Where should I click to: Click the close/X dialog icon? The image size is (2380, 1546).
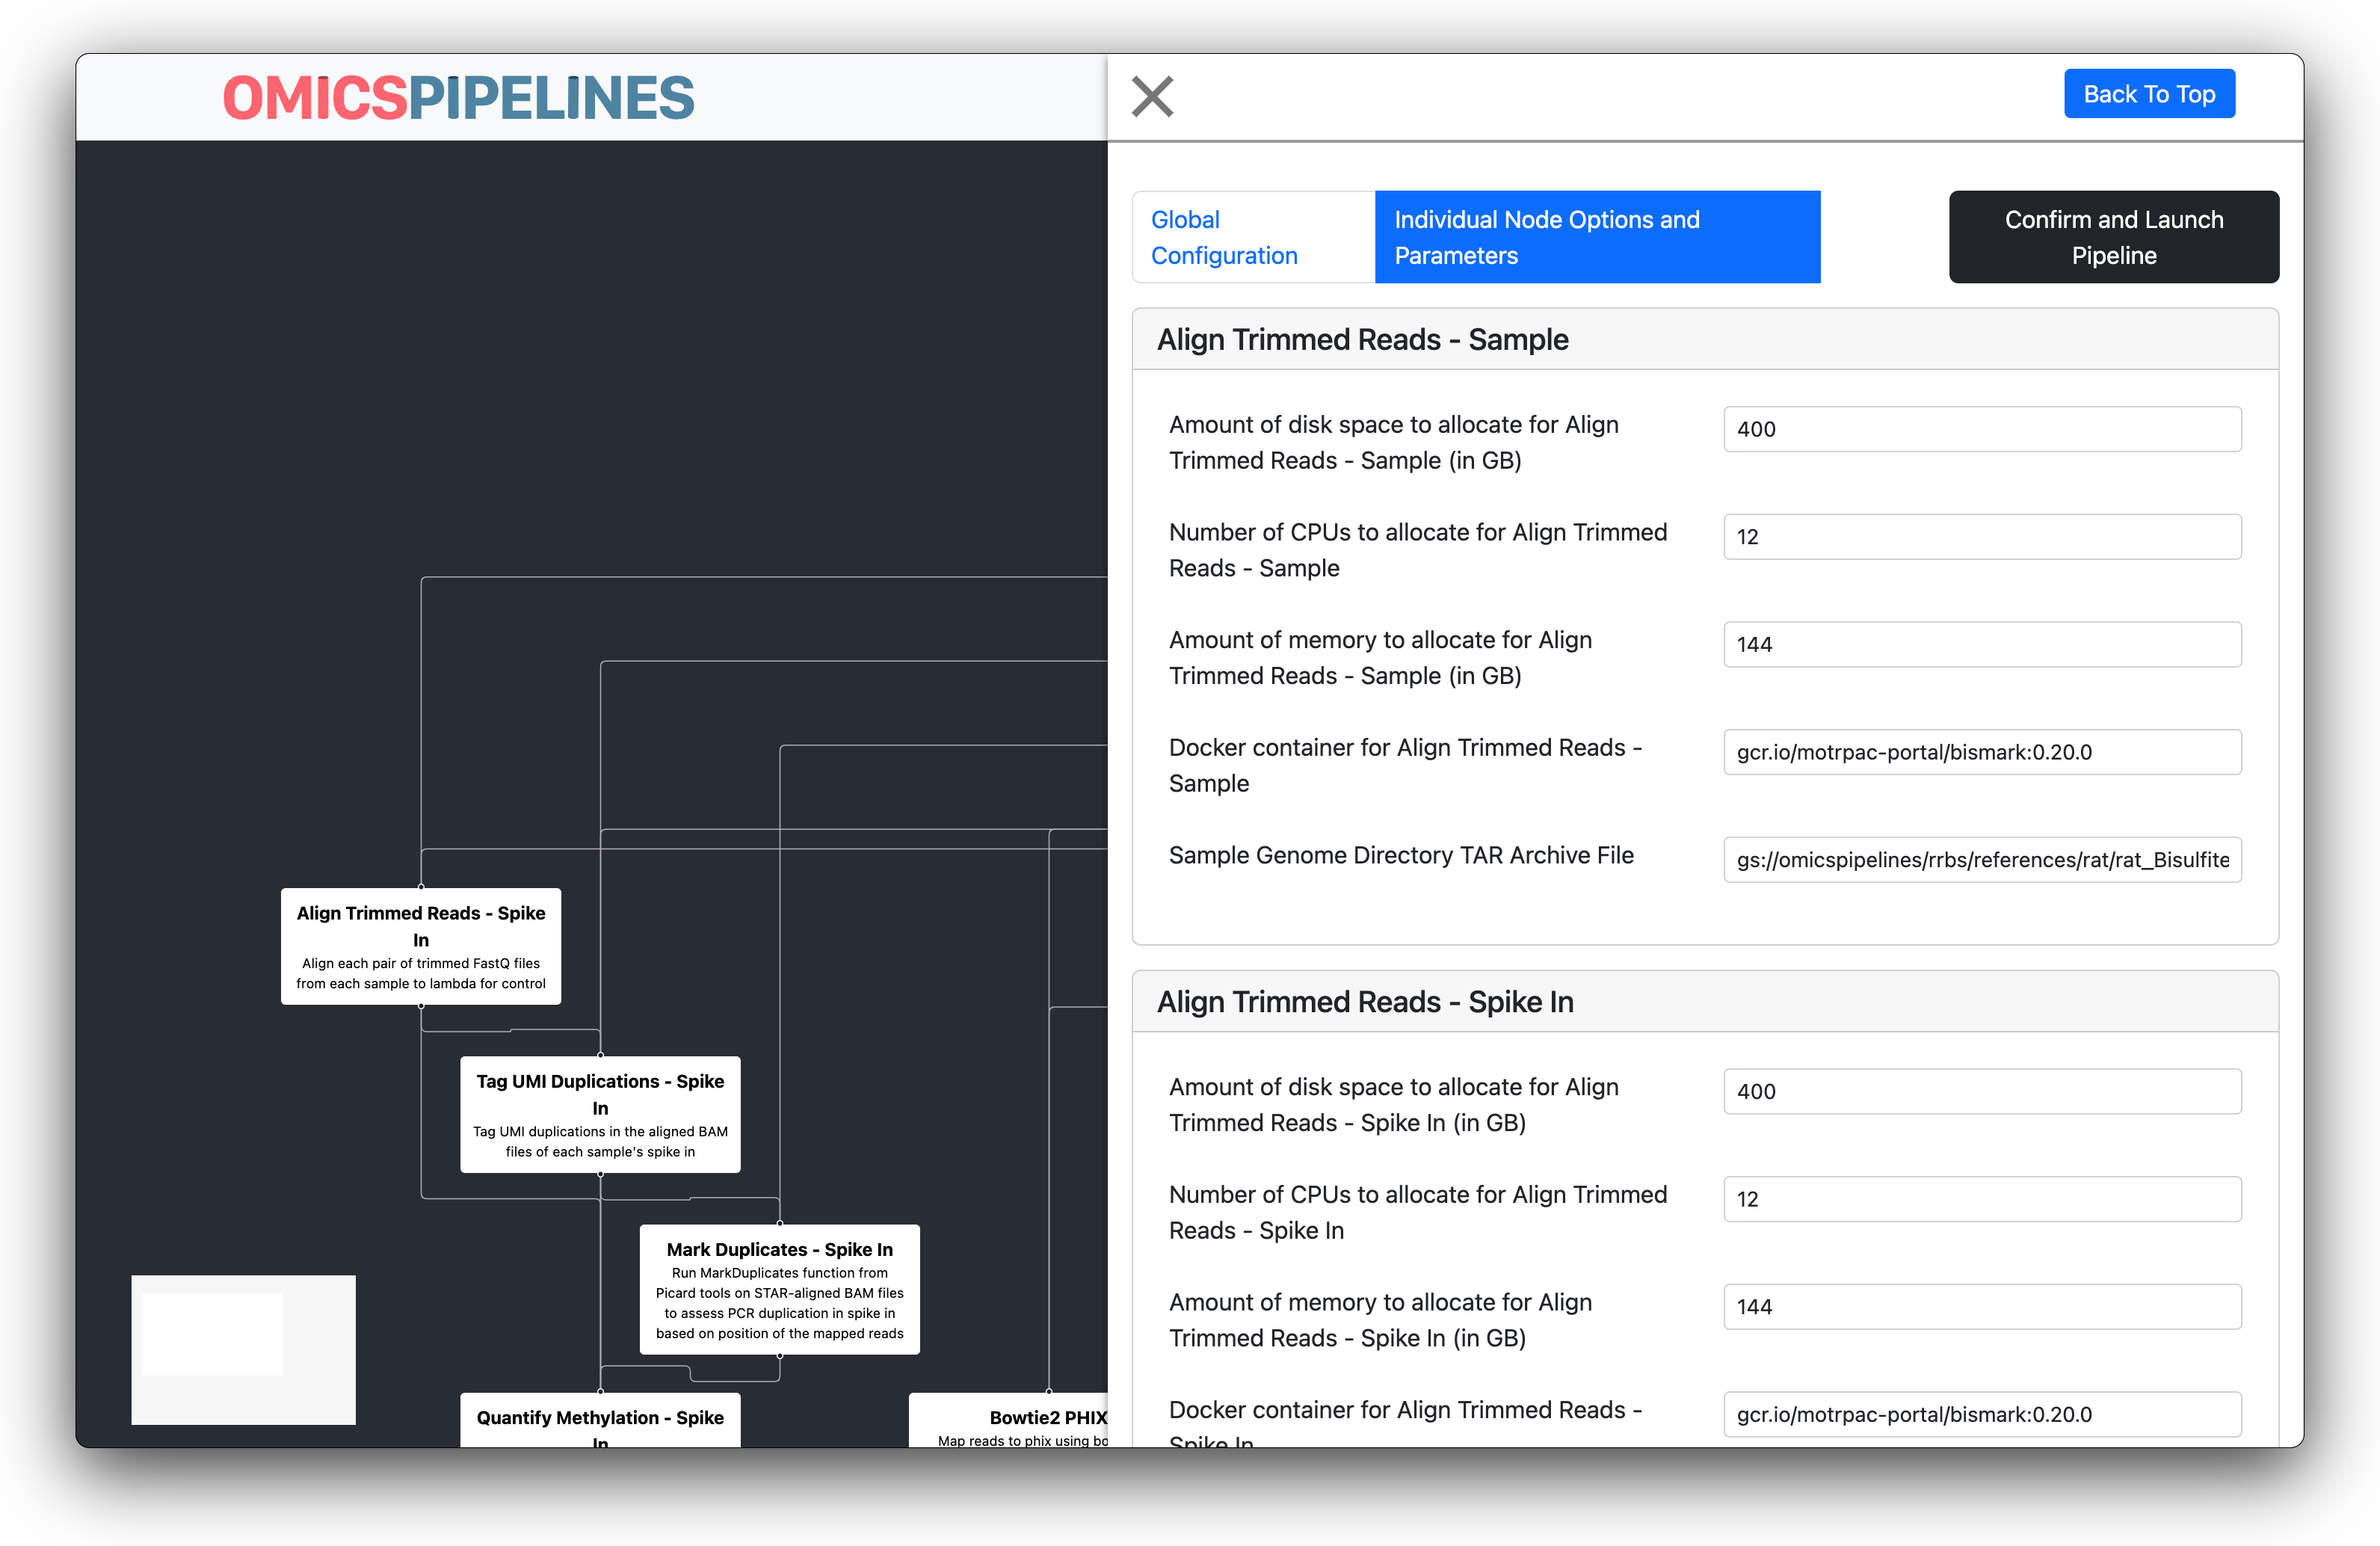[x=1153, y=96]
